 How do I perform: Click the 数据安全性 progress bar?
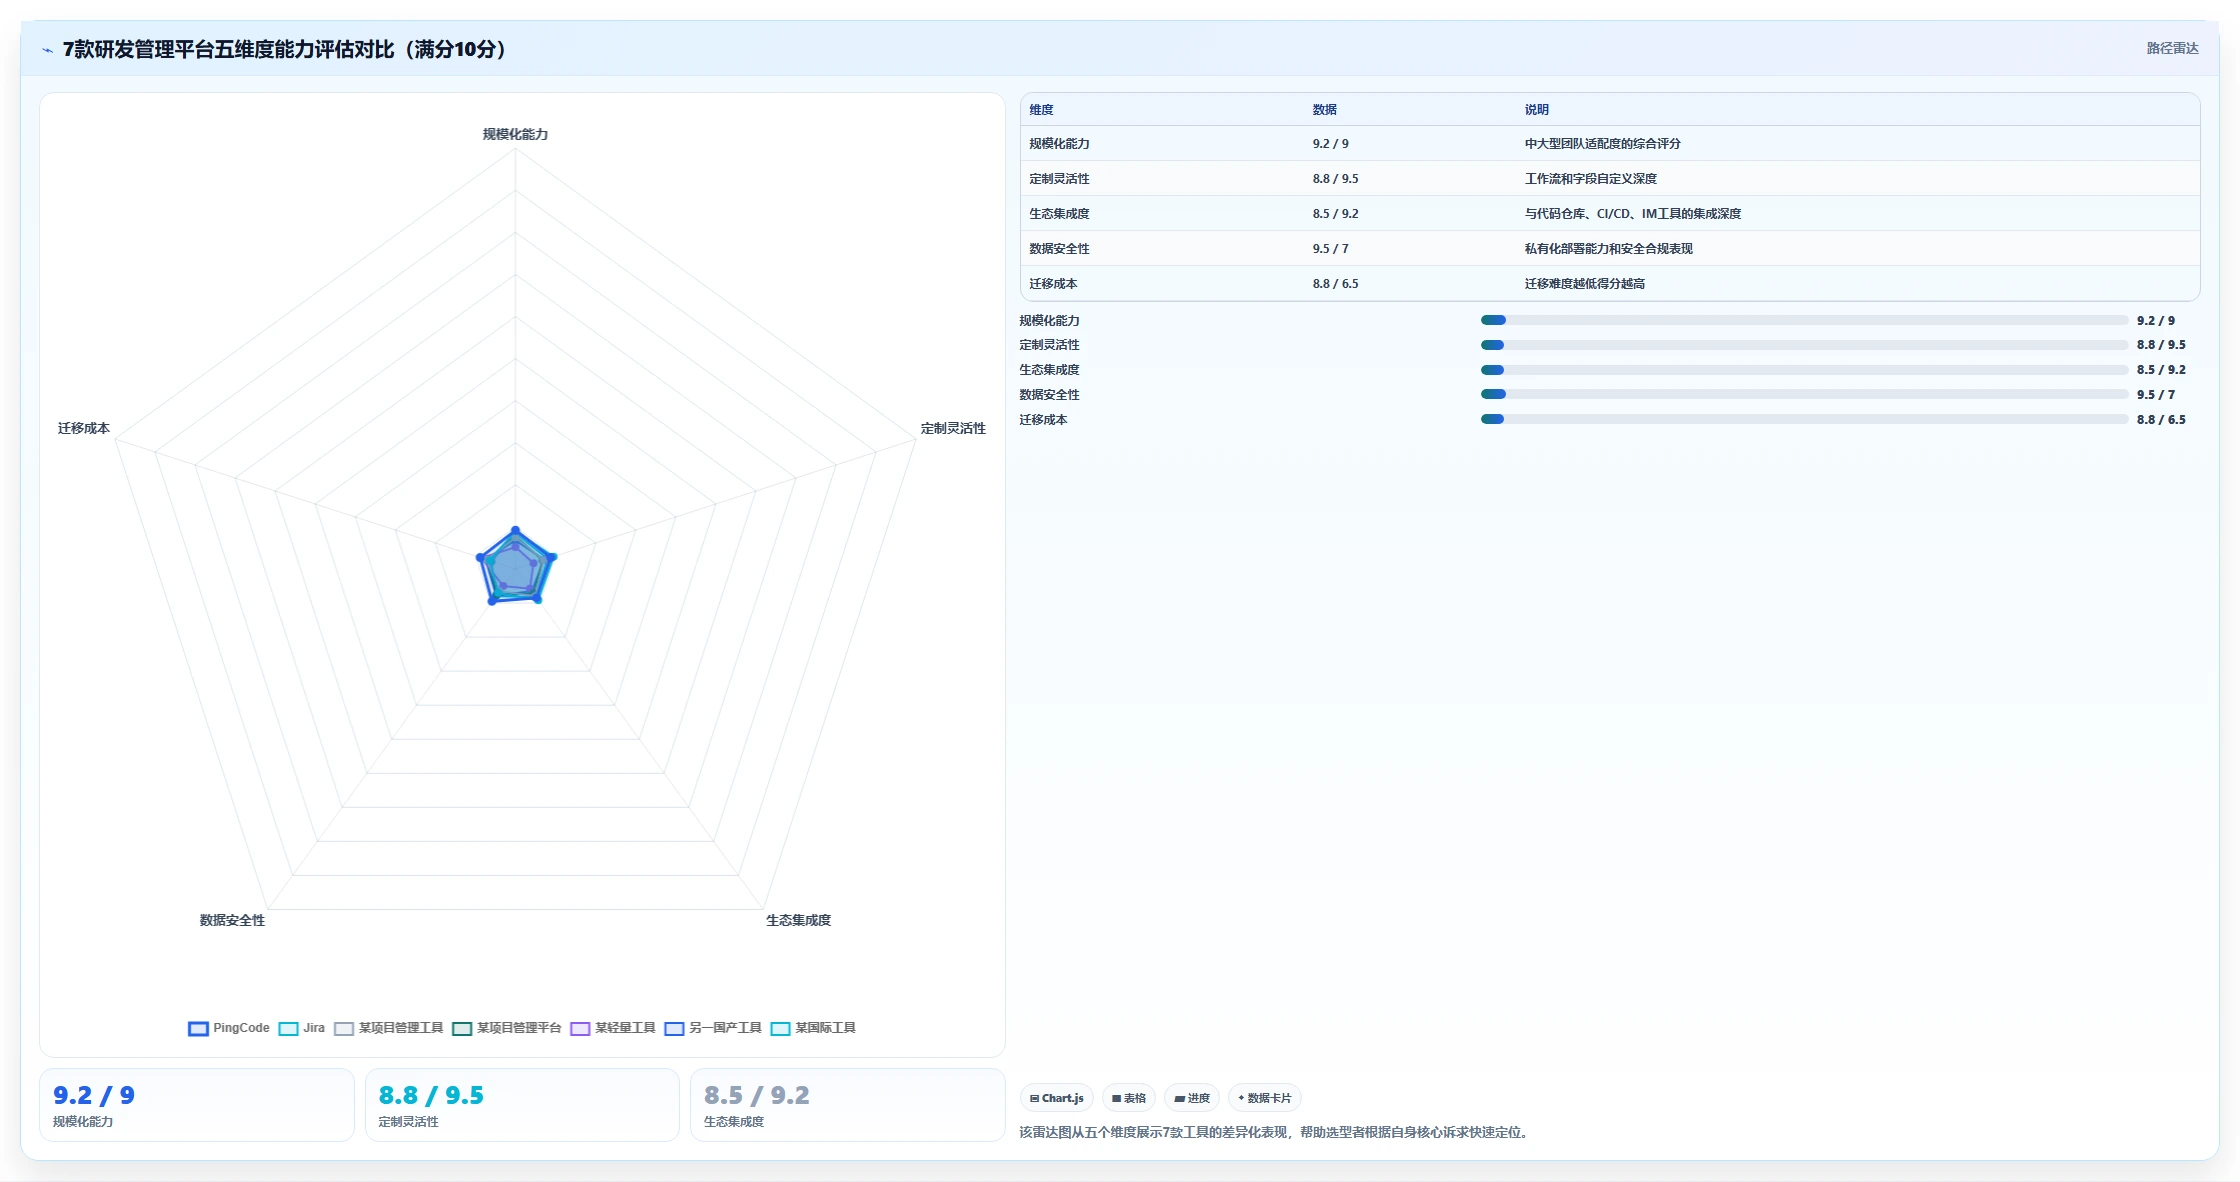click(x=1804, y=395)
